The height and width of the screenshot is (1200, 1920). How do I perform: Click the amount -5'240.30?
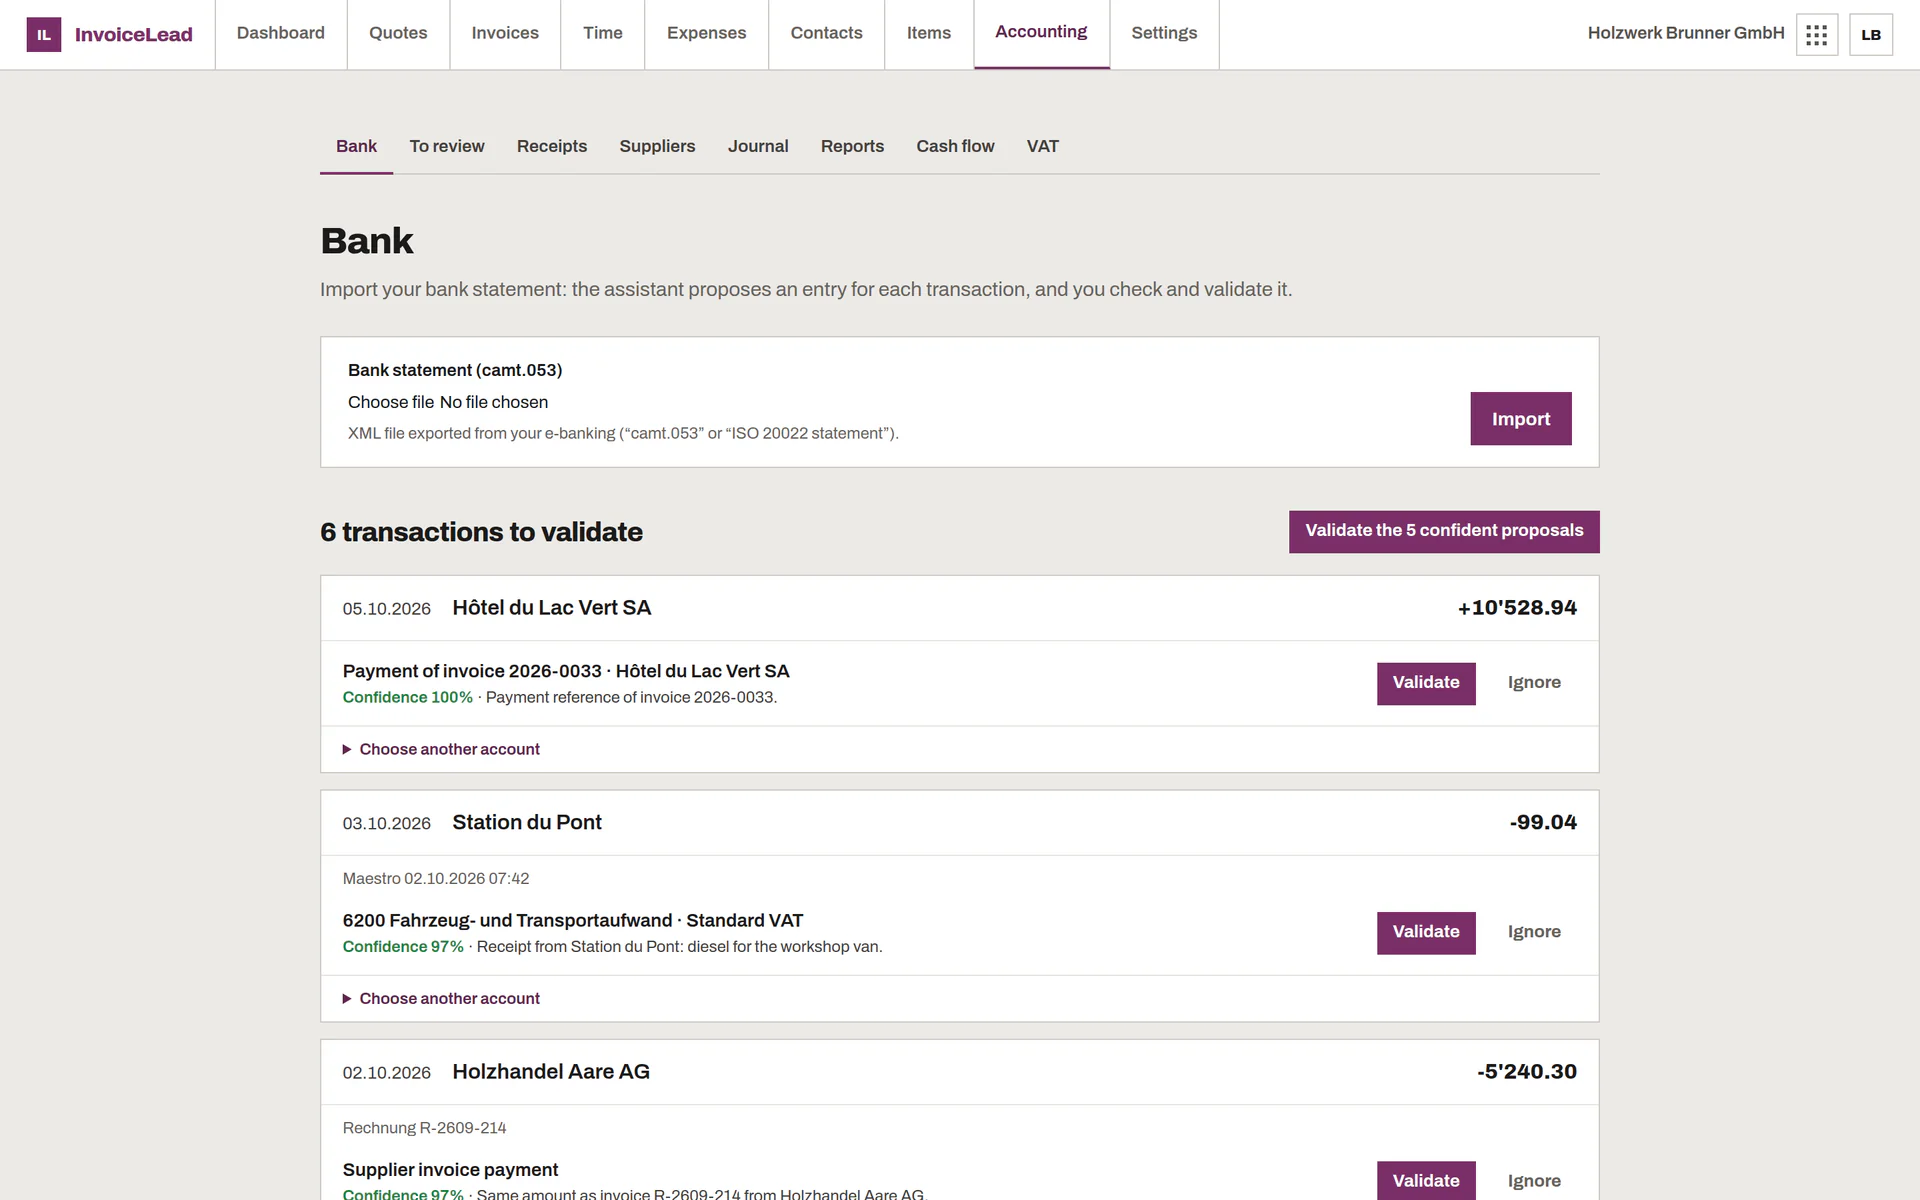click(x=1527, y=1072)
